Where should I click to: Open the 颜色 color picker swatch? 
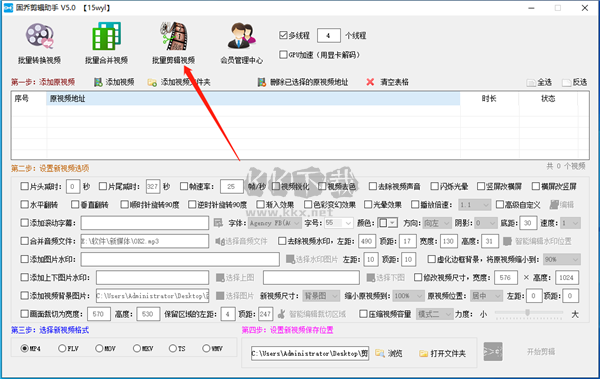tap(387, 223)
